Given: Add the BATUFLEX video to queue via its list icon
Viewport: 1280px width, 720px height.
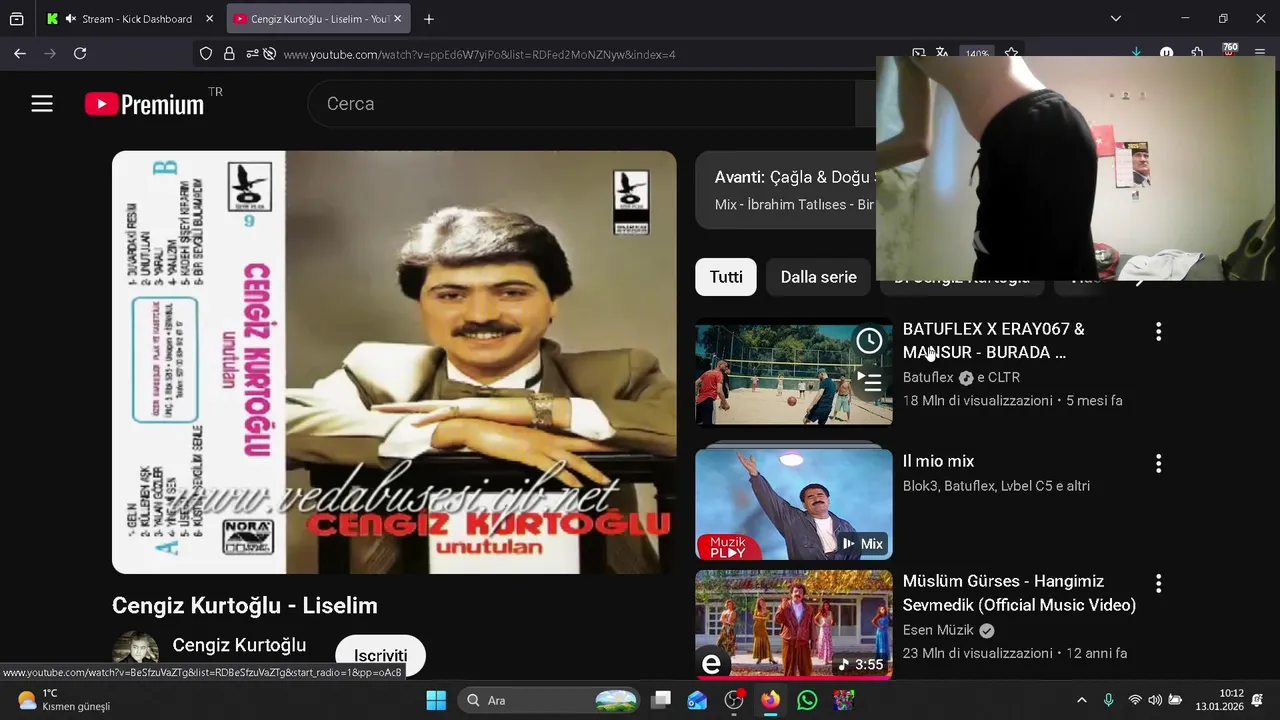Looking at the screenshot, I should [x=869, y=382].
